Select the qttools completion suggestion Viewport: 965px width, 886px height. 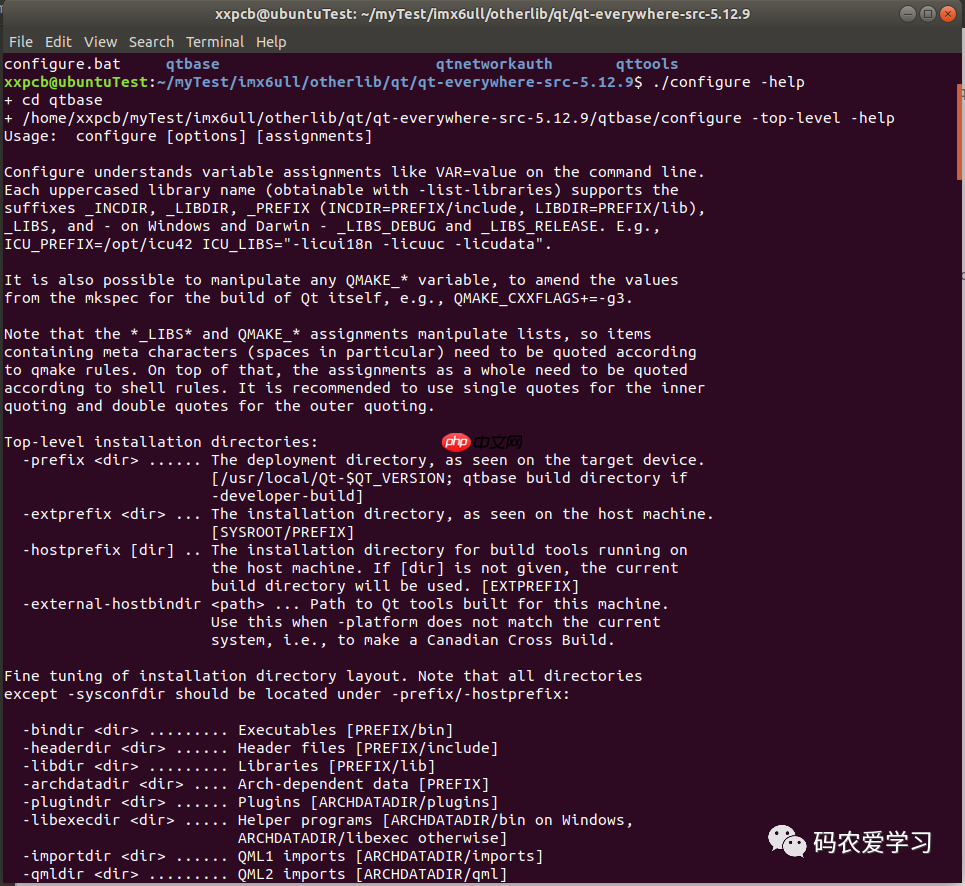646,63
